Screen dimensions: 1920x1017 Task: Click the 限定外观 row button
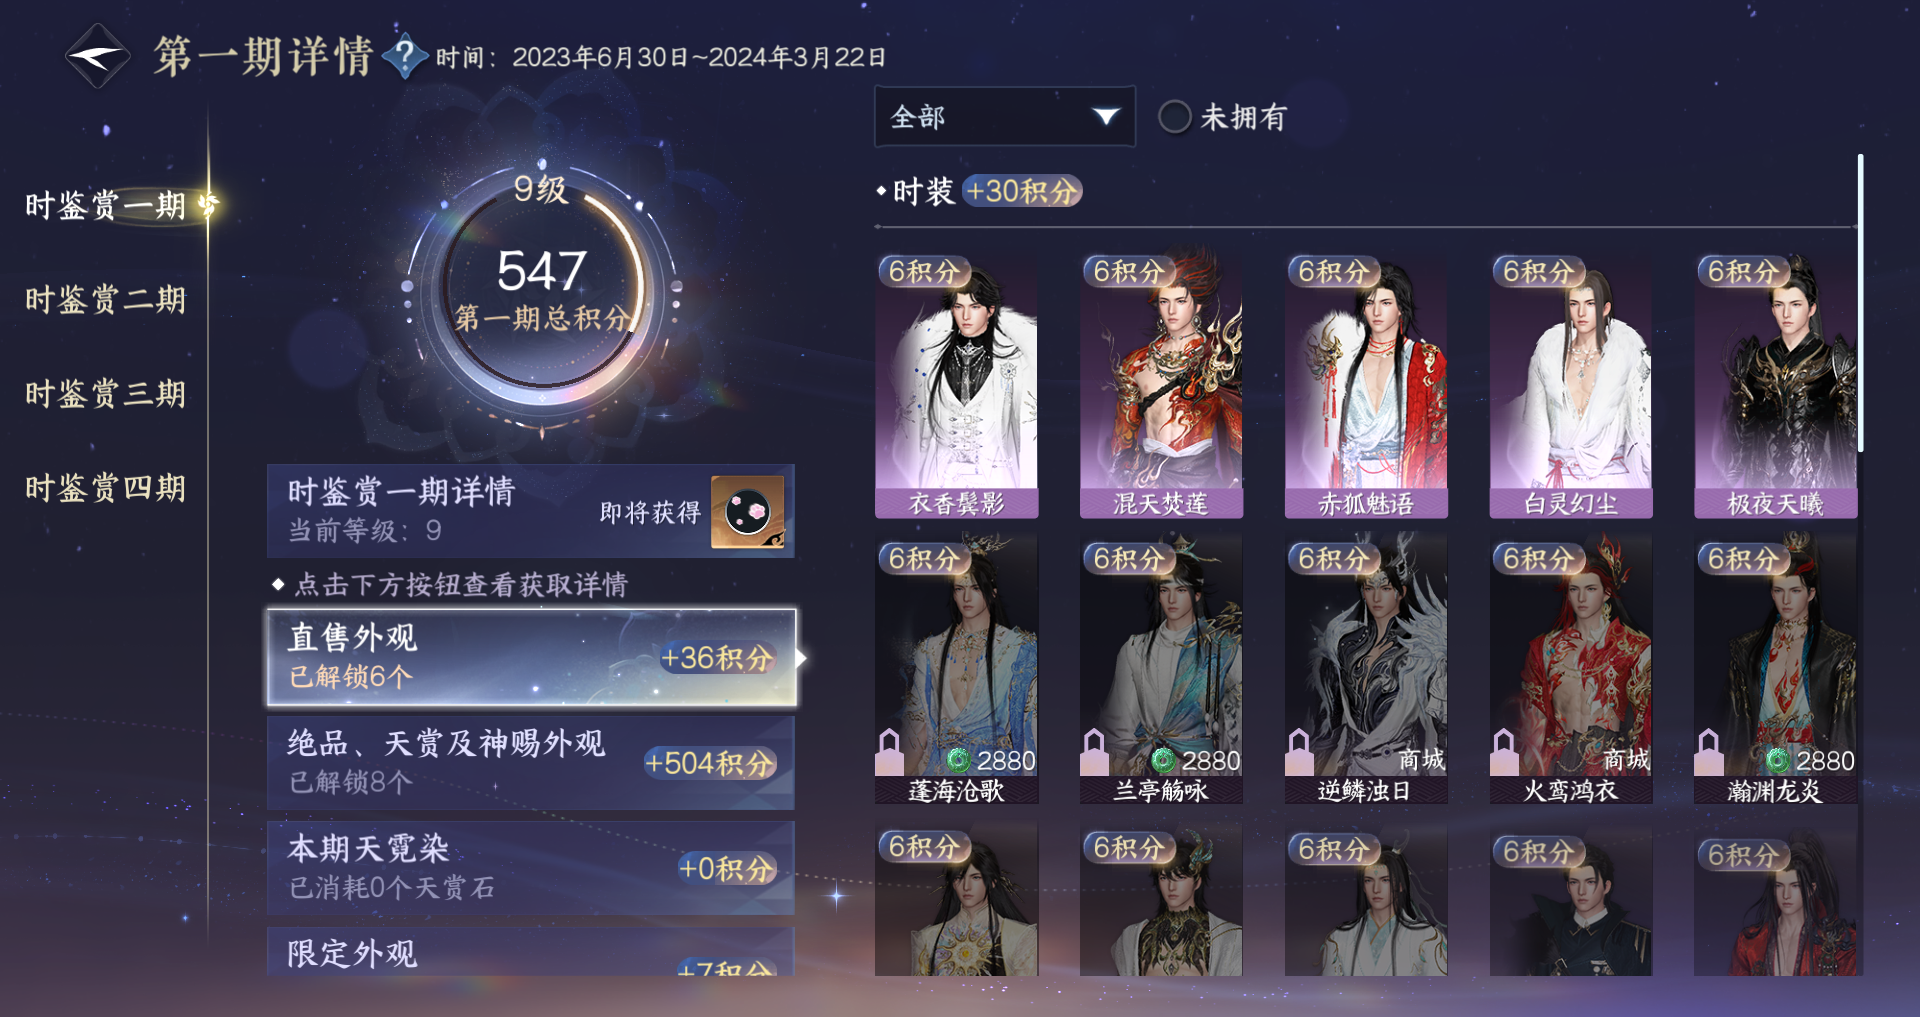pyautogui.click(x=531, y=952)
